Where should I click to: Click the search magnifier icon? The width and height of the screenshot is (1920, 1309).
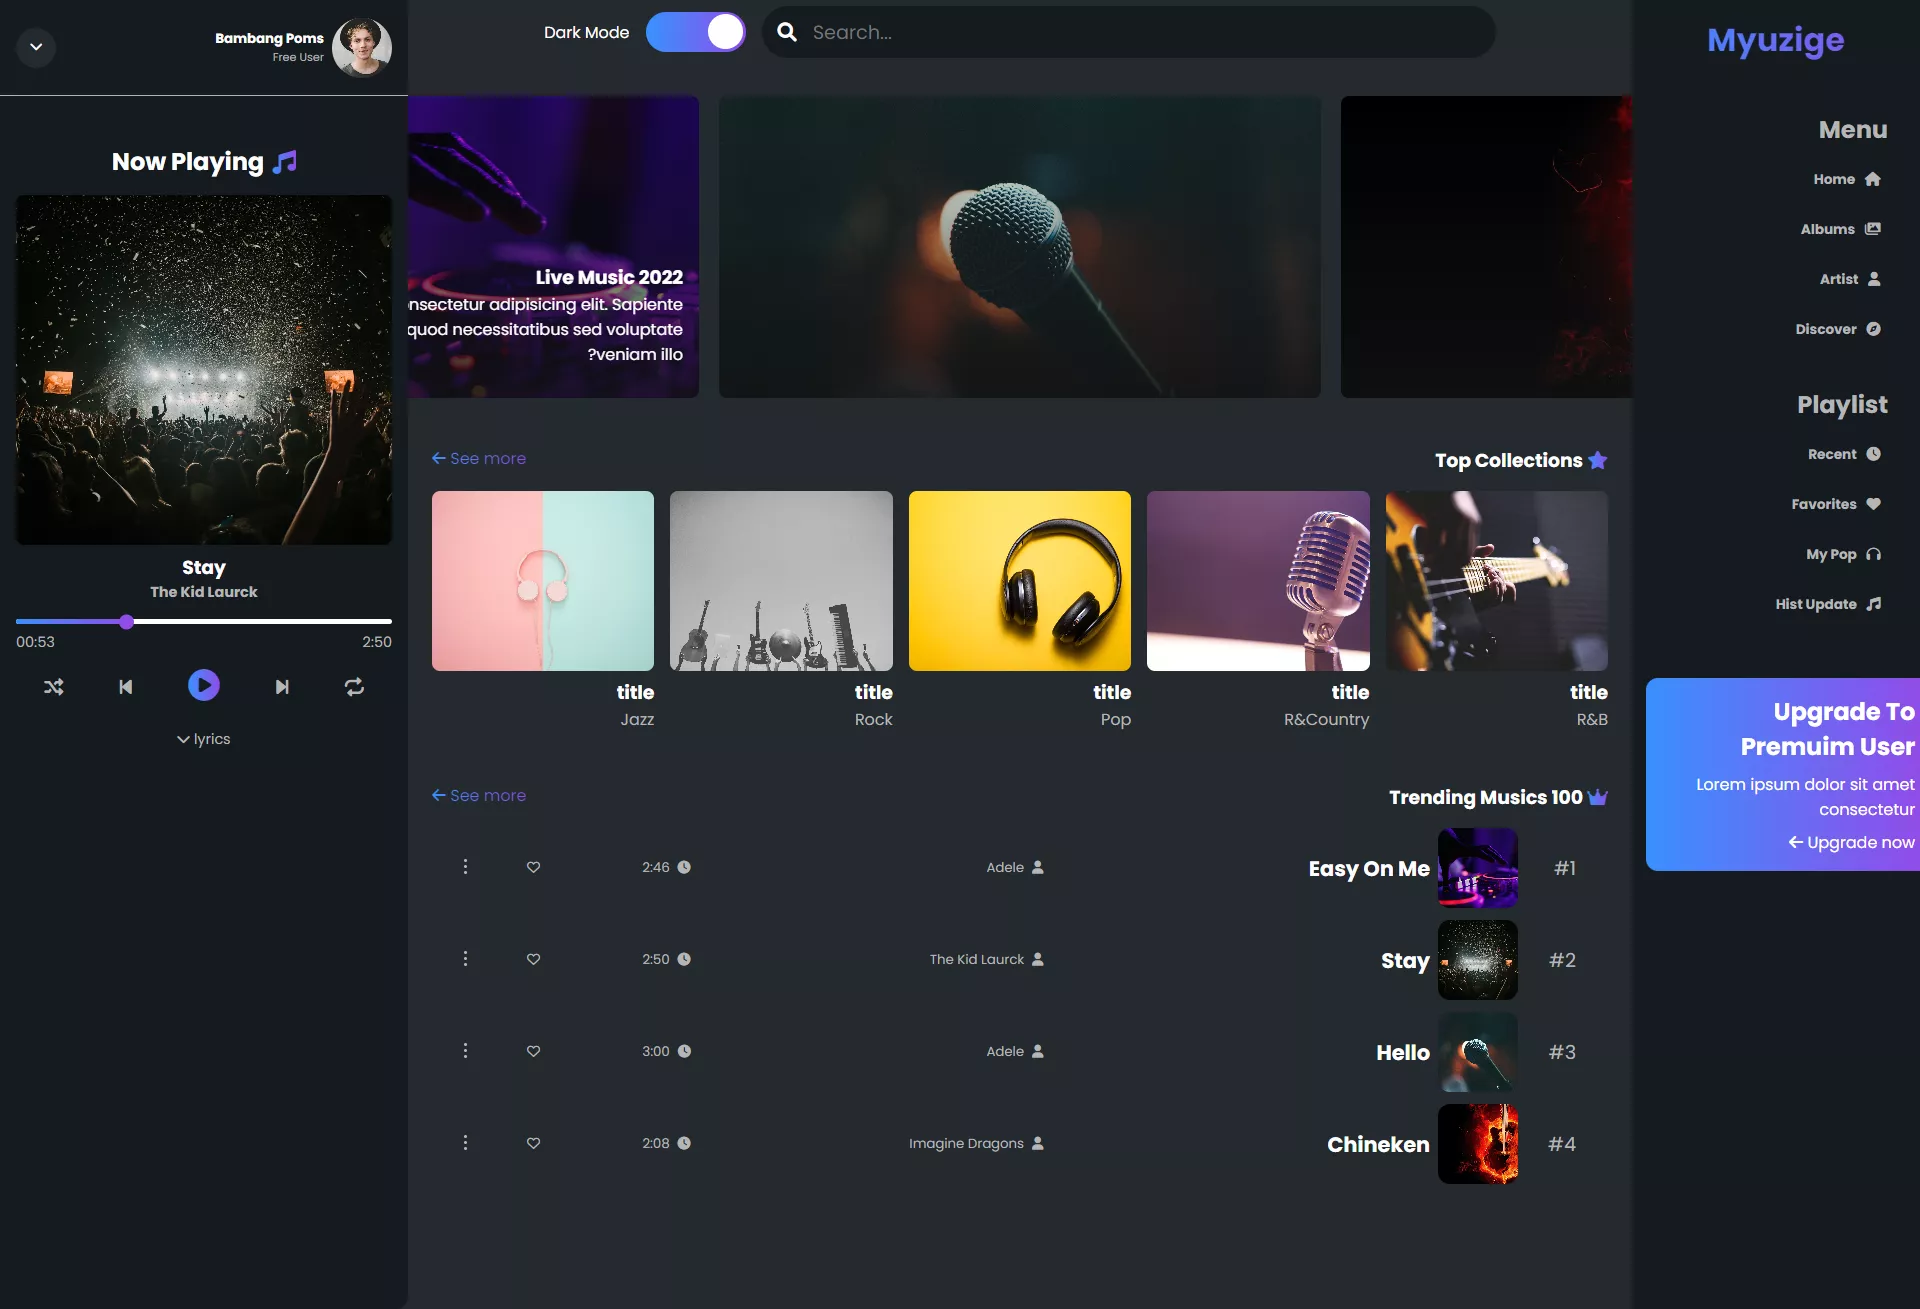point(787,32)
